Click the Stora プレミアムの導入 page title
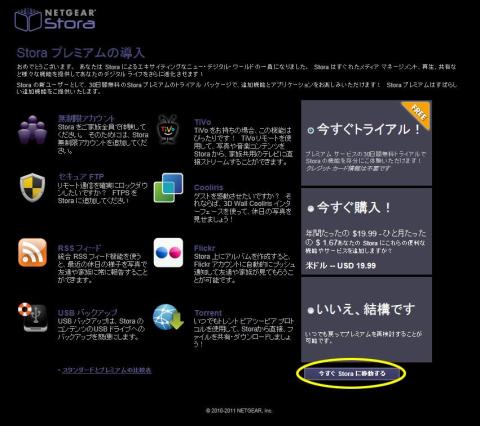The height and width of the screenshot is (426, 480). coord(81,53)
